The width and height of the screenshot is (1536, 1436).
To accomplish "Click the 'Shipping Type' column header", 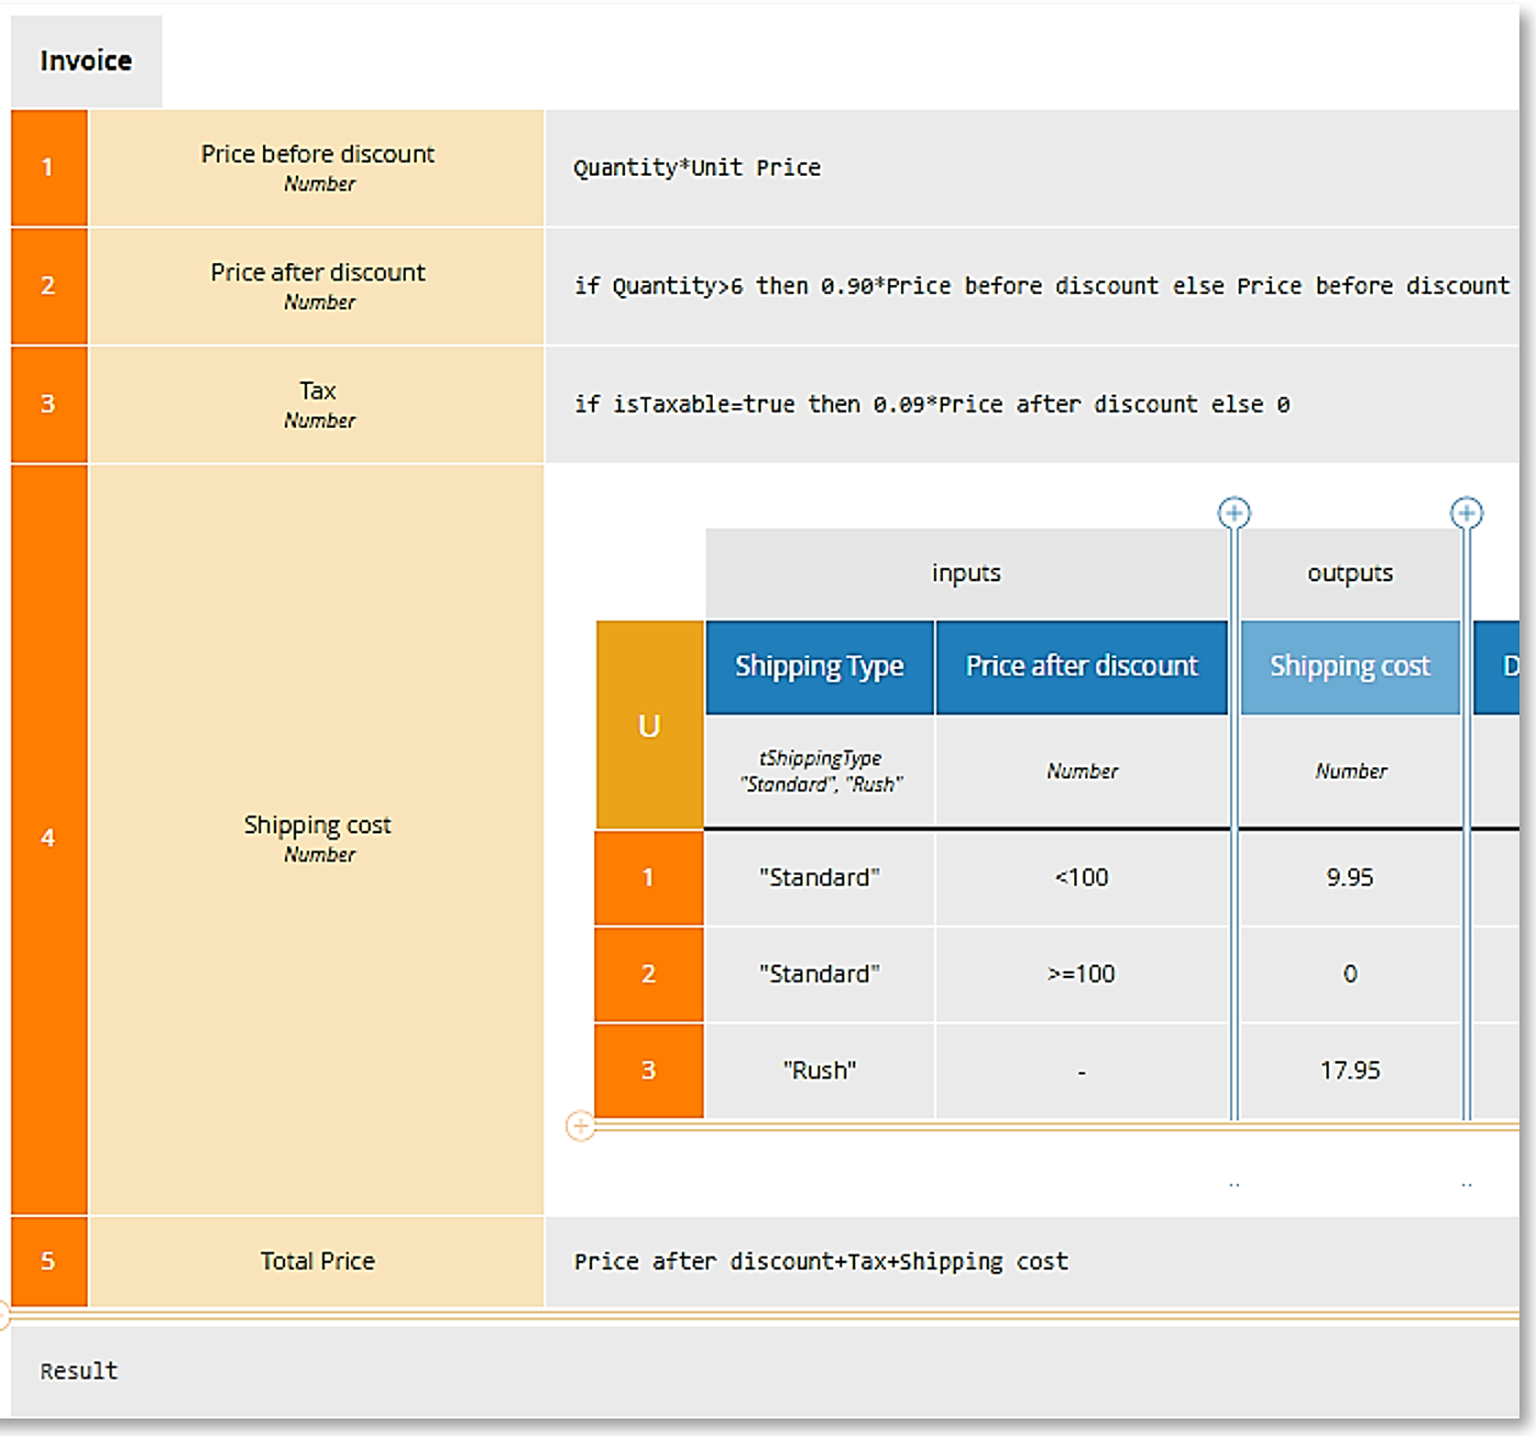I will [x=819, y=667].
